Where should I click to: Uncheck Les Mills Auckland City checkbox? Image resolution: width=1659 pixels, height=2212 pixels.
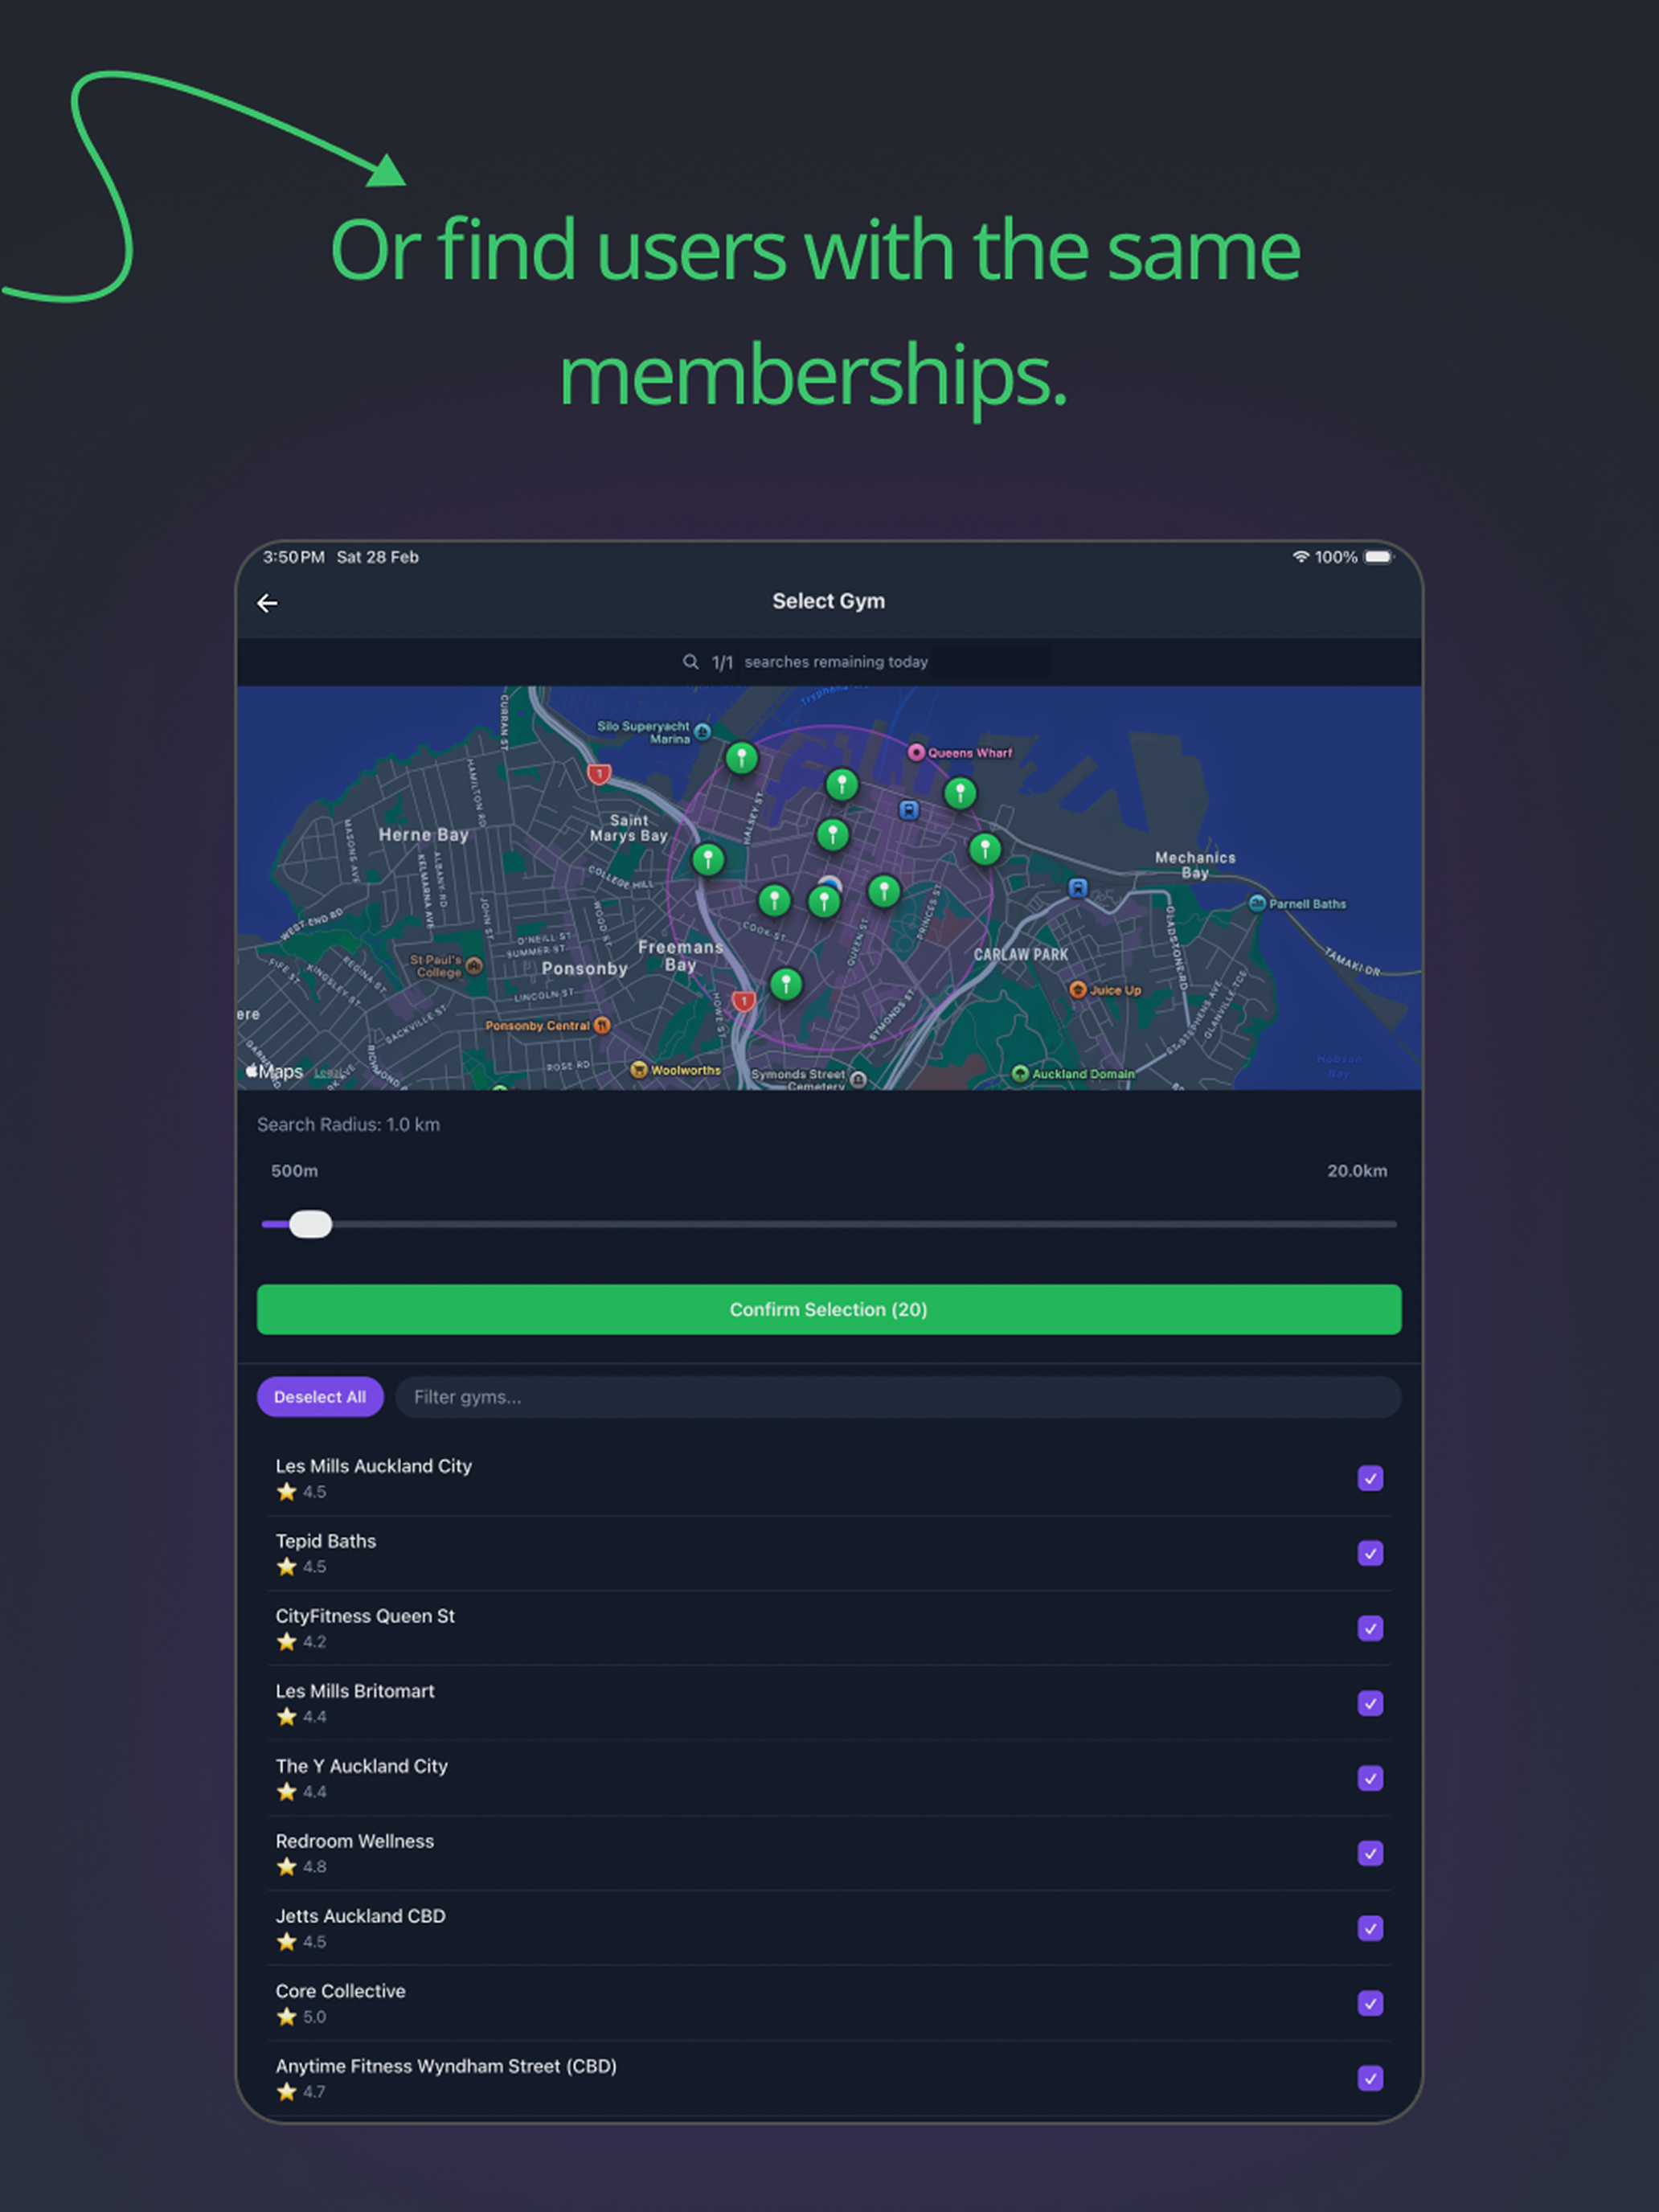coord(1370,1478)
